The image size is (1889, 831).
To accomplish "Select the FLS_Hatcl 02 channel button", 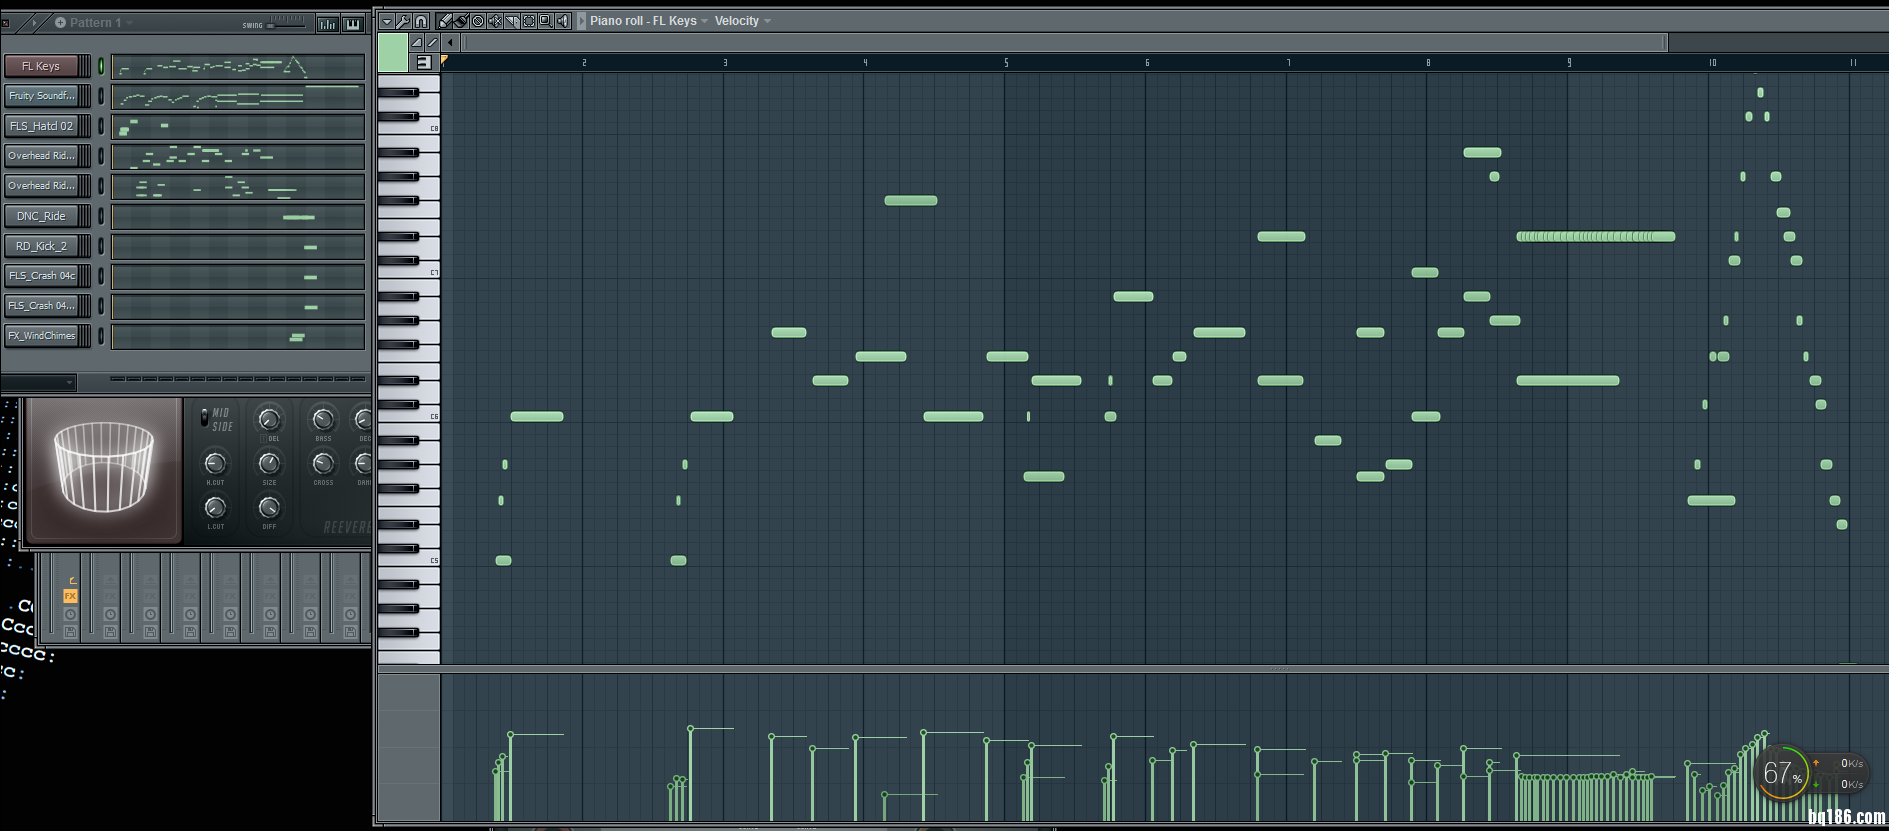I will click(41, 126).
